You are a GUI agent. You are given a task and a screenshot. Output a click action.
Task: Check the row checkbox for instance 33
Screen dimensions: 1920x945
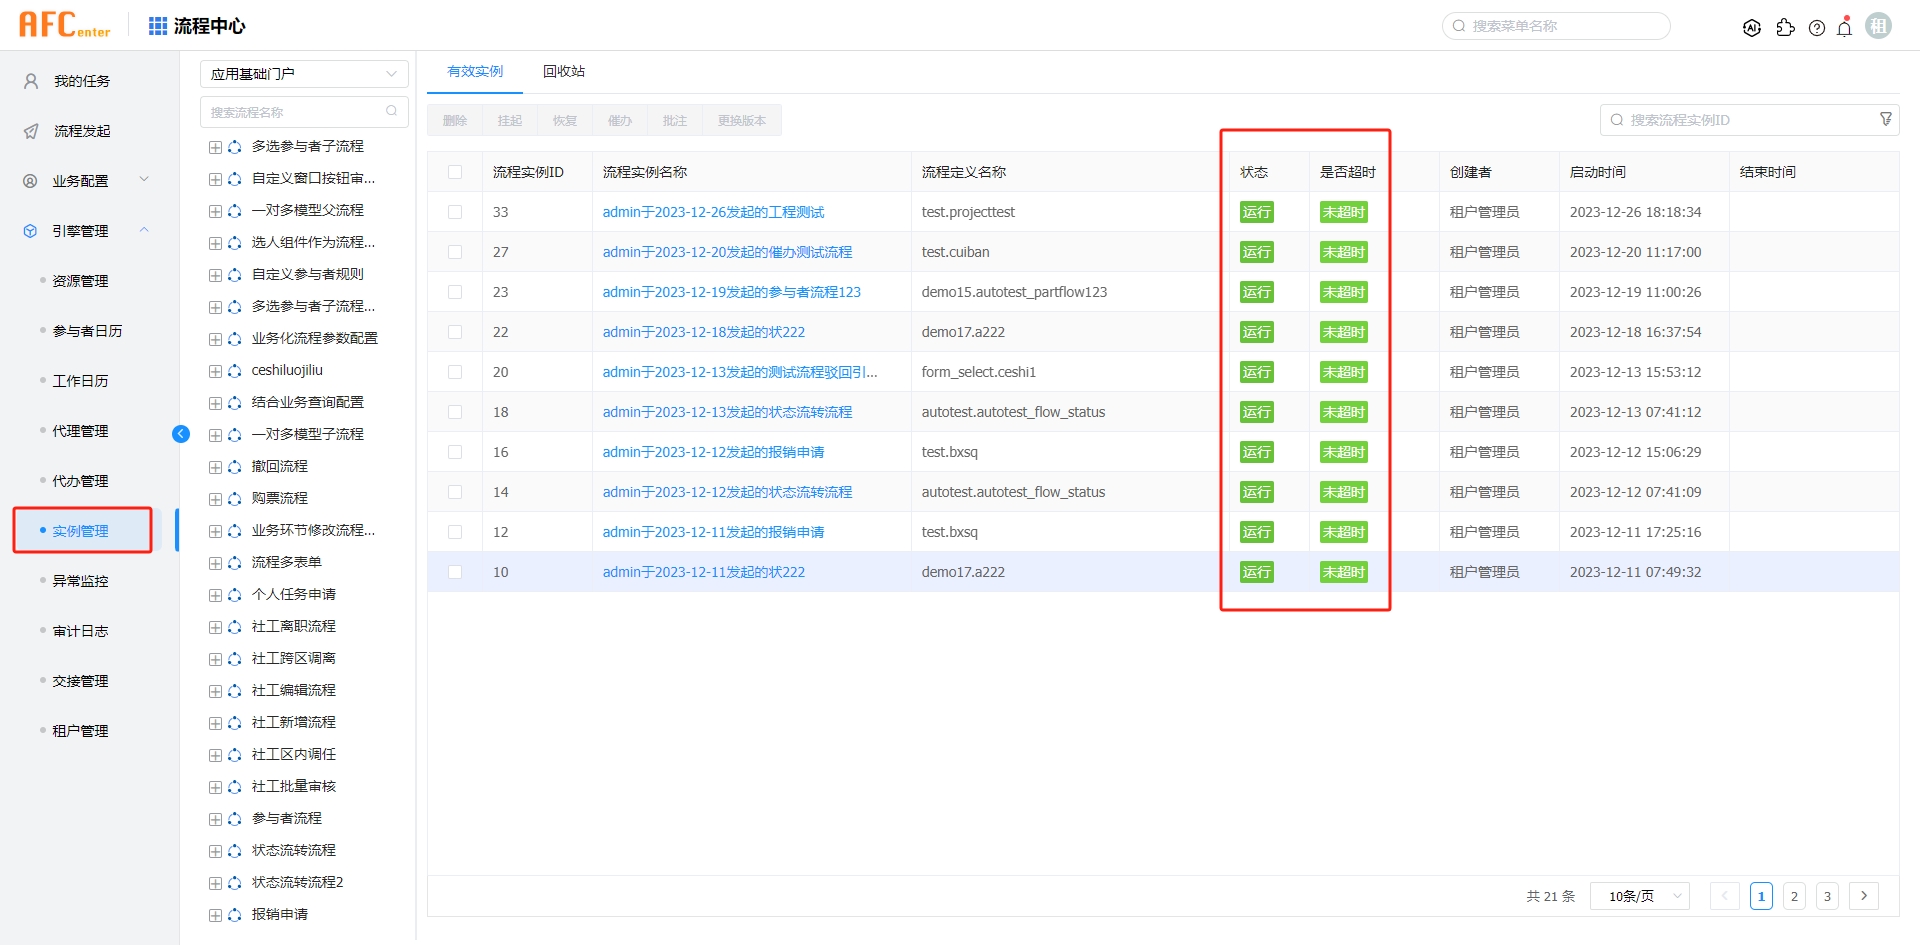point(455,212)
